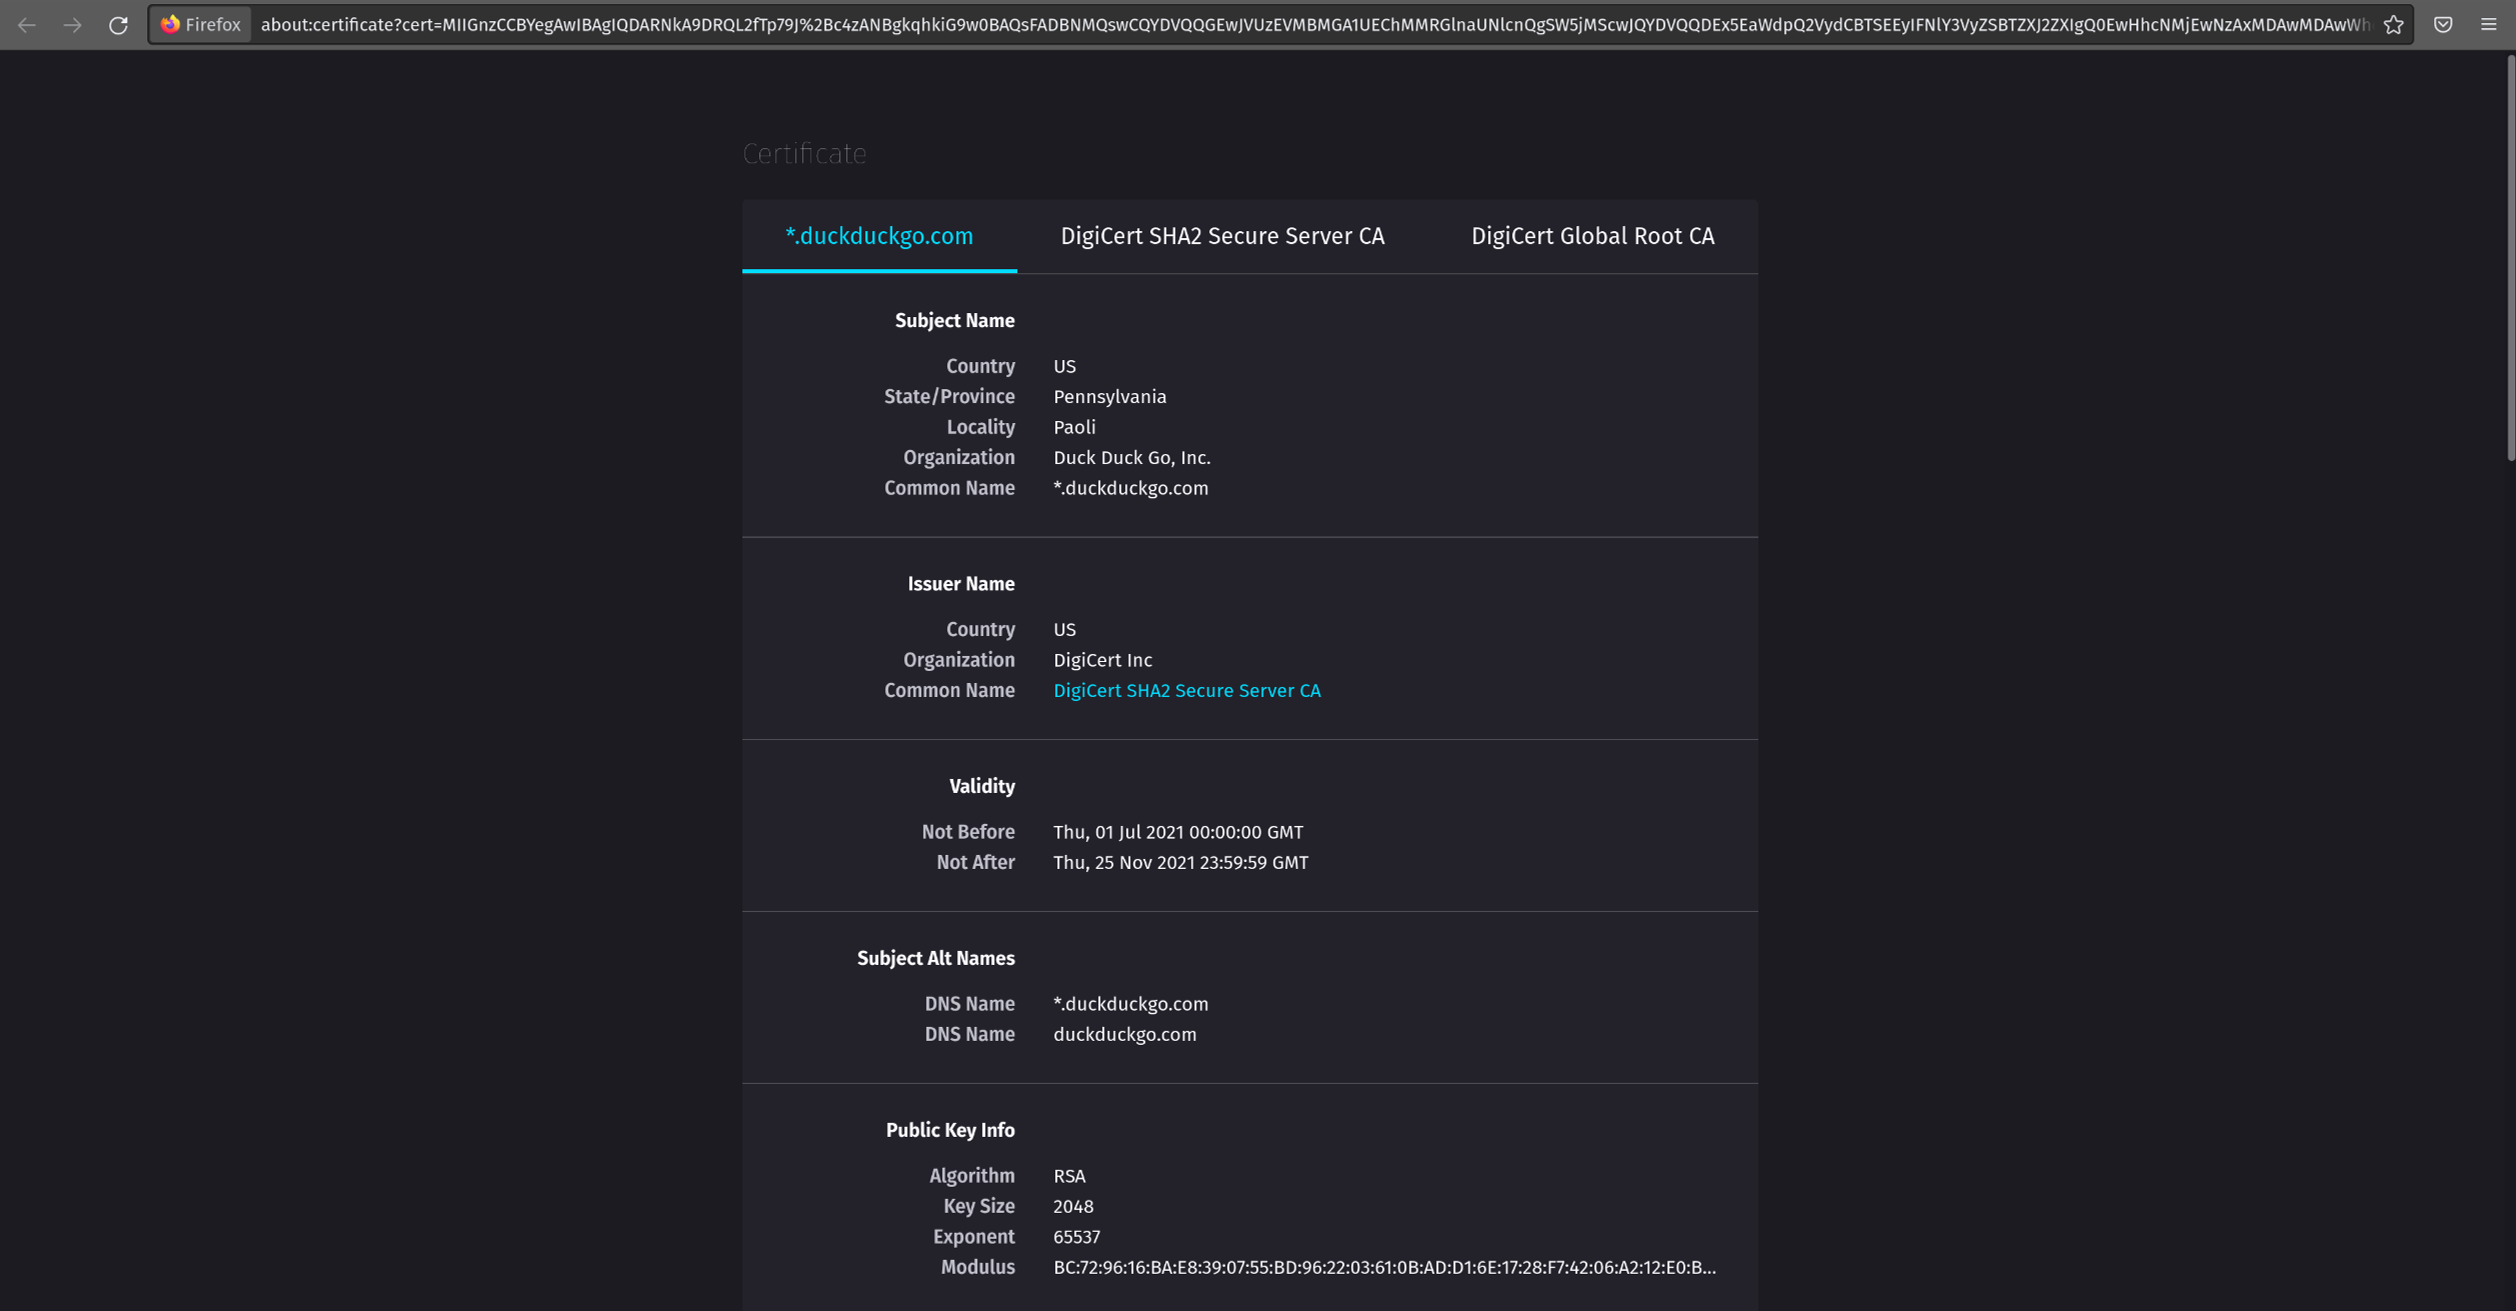Click the Certificate page heading
The image size is (2516, 1311).
(804, 154)
